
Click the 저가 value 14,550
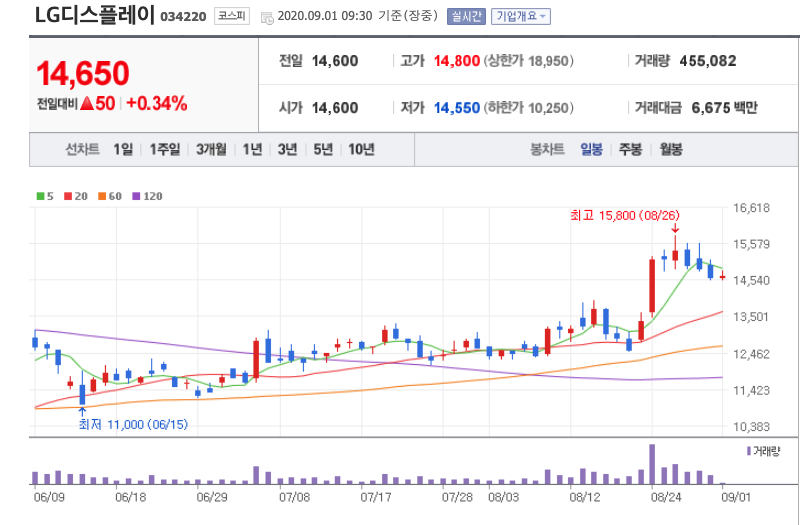pos(457,108)
